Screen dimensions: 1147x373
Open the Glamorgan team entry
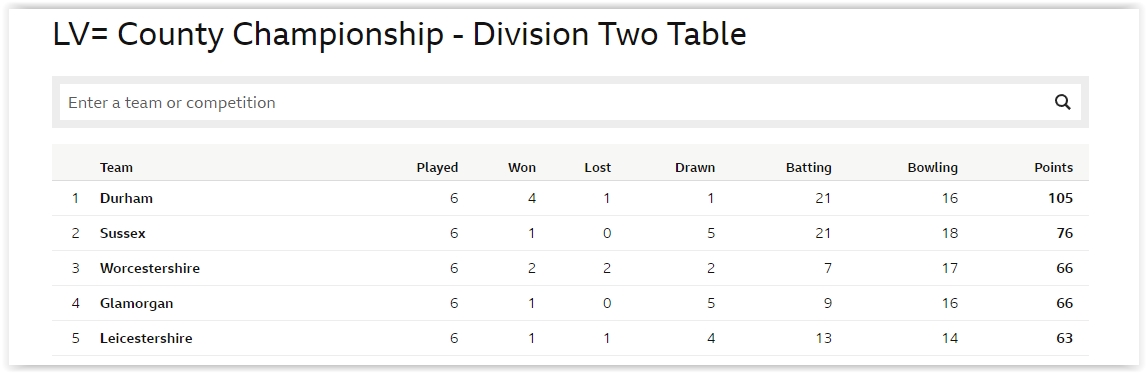click(x=137, y=304)
